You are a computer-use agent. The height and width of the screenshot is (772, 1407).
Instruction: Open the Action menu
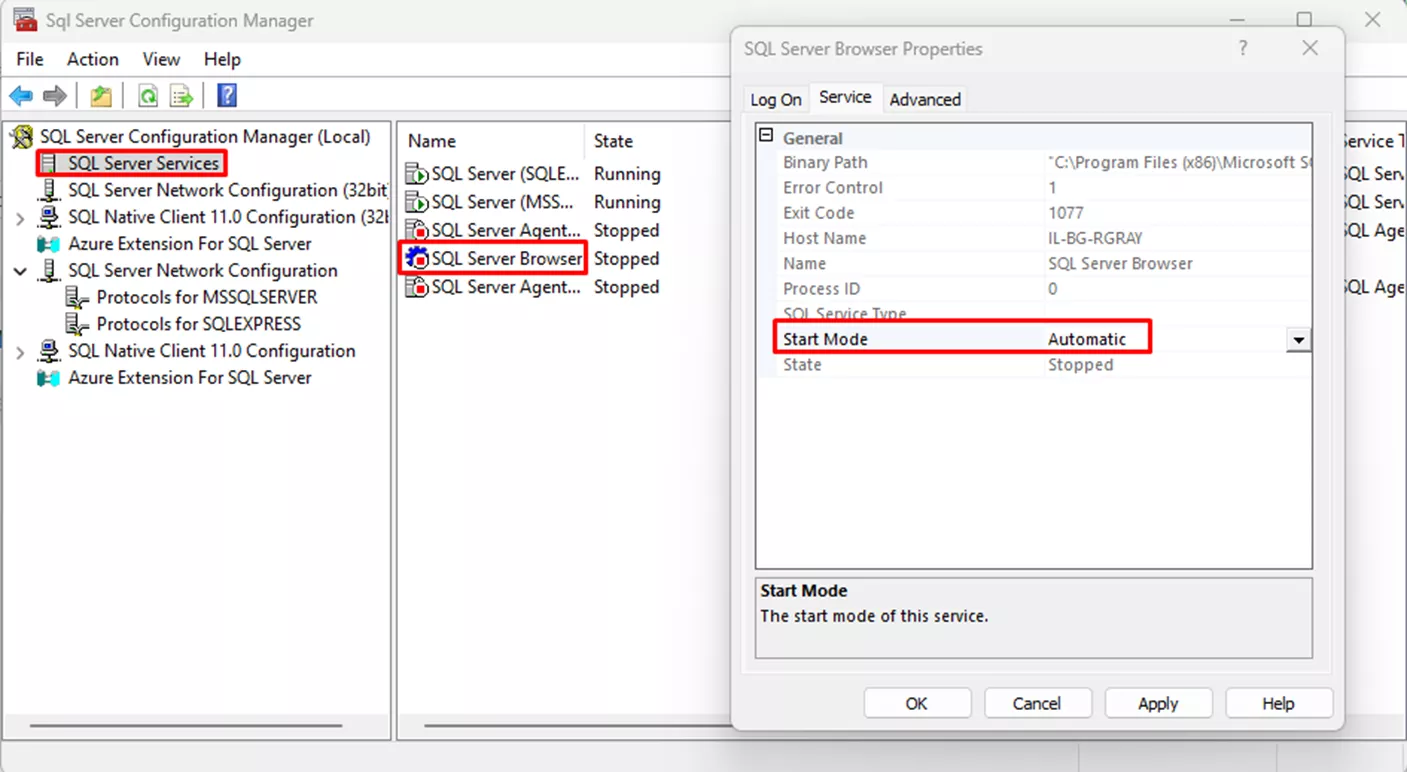[x=93, y=60]
